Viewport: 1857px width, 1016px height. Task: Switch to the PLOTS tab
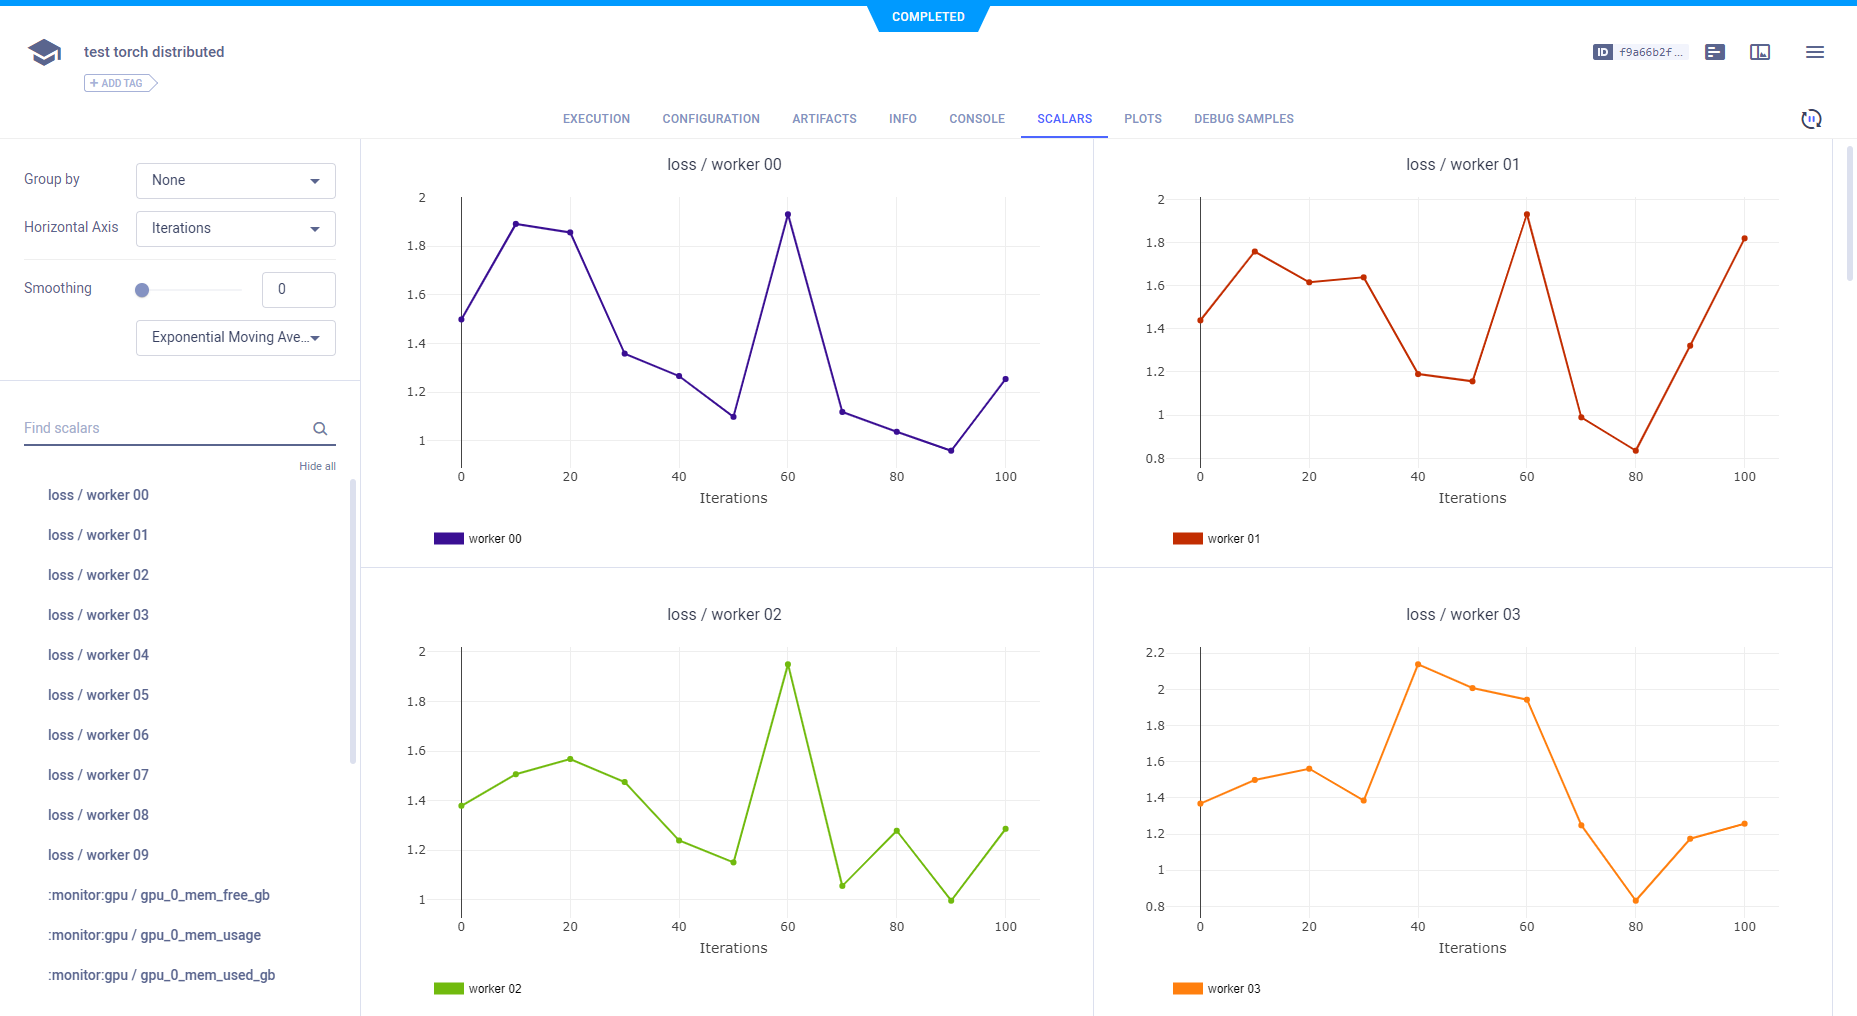1143,118
